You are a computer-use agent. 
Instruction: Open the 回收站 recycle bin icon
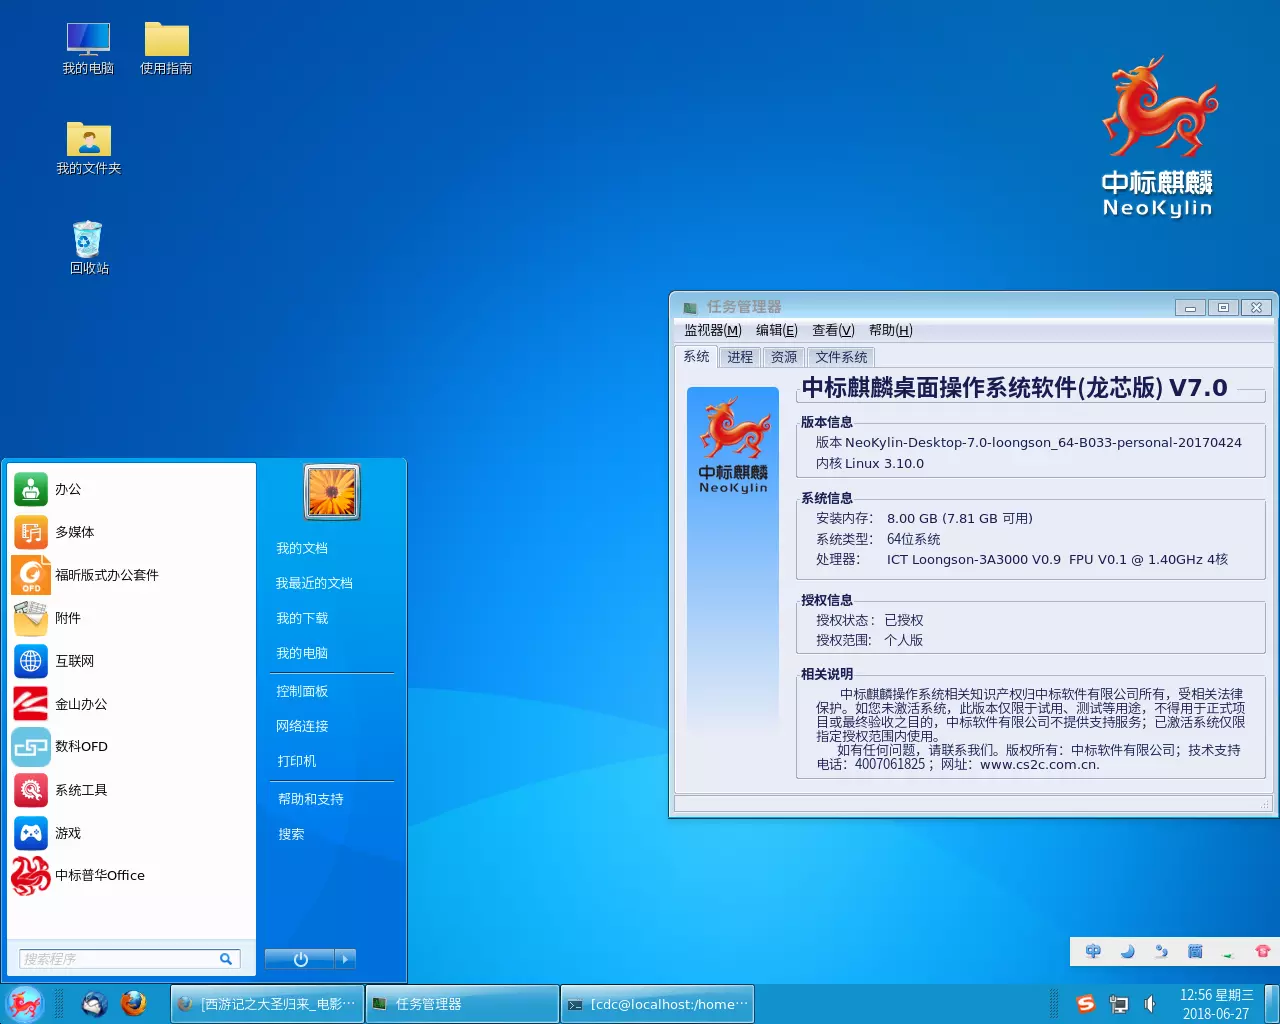pyautogui.click(x=88, y=247)
